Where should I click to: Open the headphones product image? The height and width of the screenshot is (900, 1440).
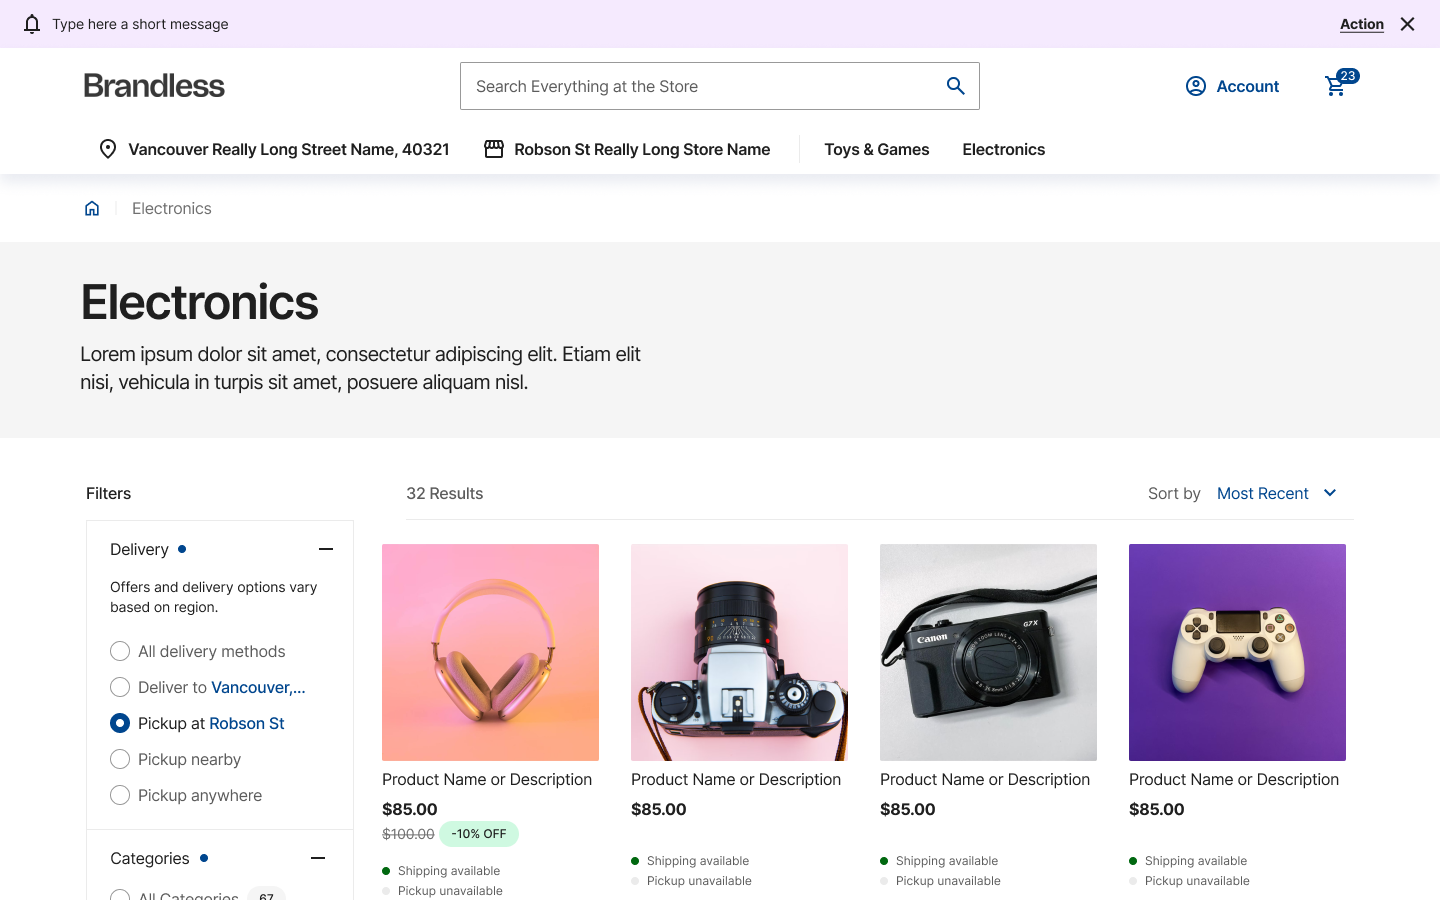pyautogui.click(x=490, y=652)
